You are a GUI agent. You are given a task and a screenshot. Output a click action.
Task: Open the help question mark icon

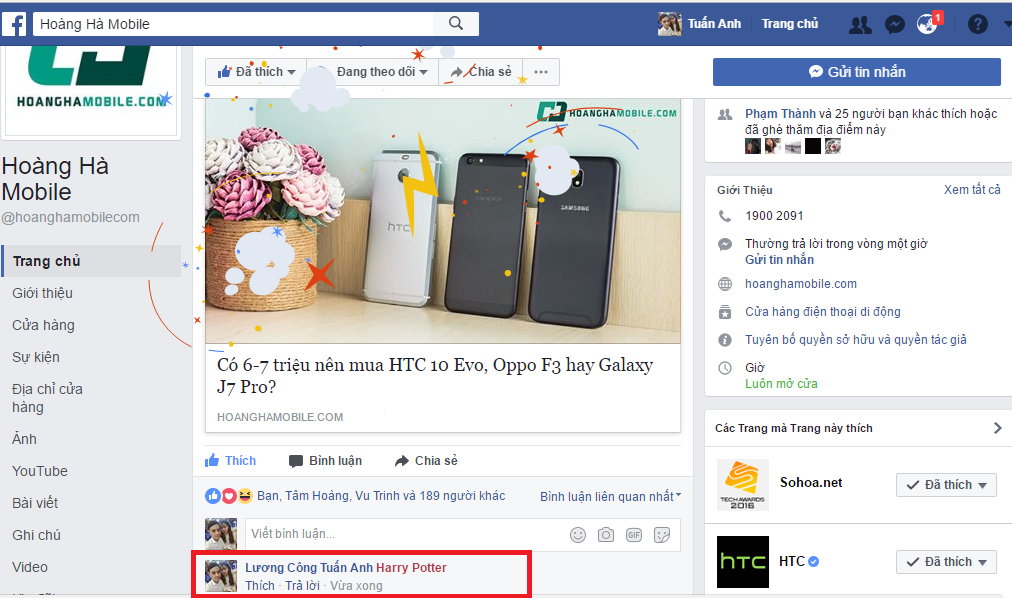pyautogui.click(x=977, y=24)
